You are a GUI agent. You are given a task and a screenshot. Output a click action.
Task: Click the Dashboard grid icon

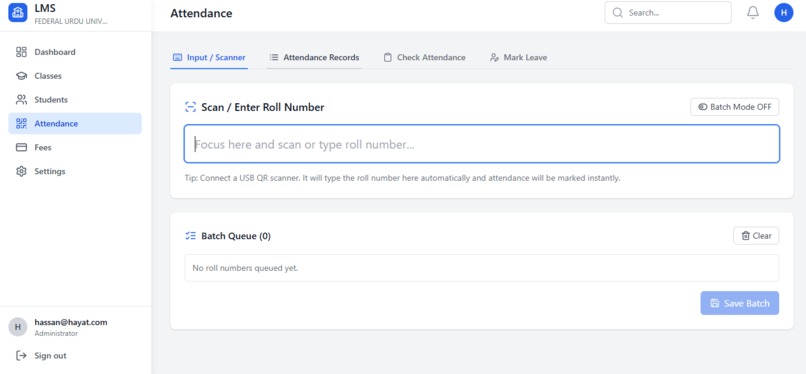tap(21, 52)
